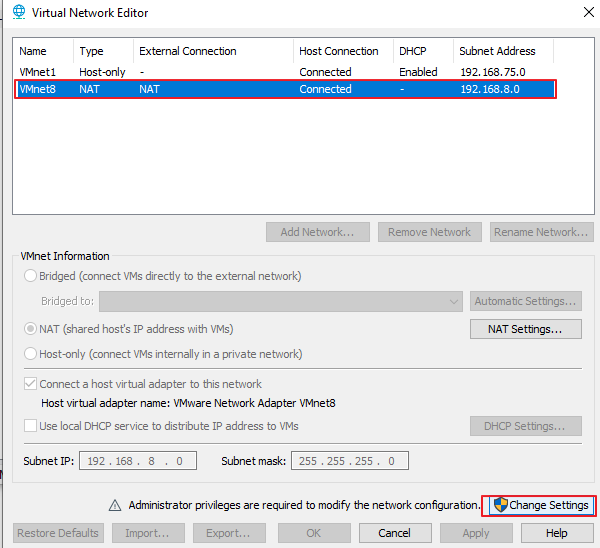This screenshot has height=548, width=600.
Task: Select the VMnet8 network row
Action: click(x=285, y=89)
